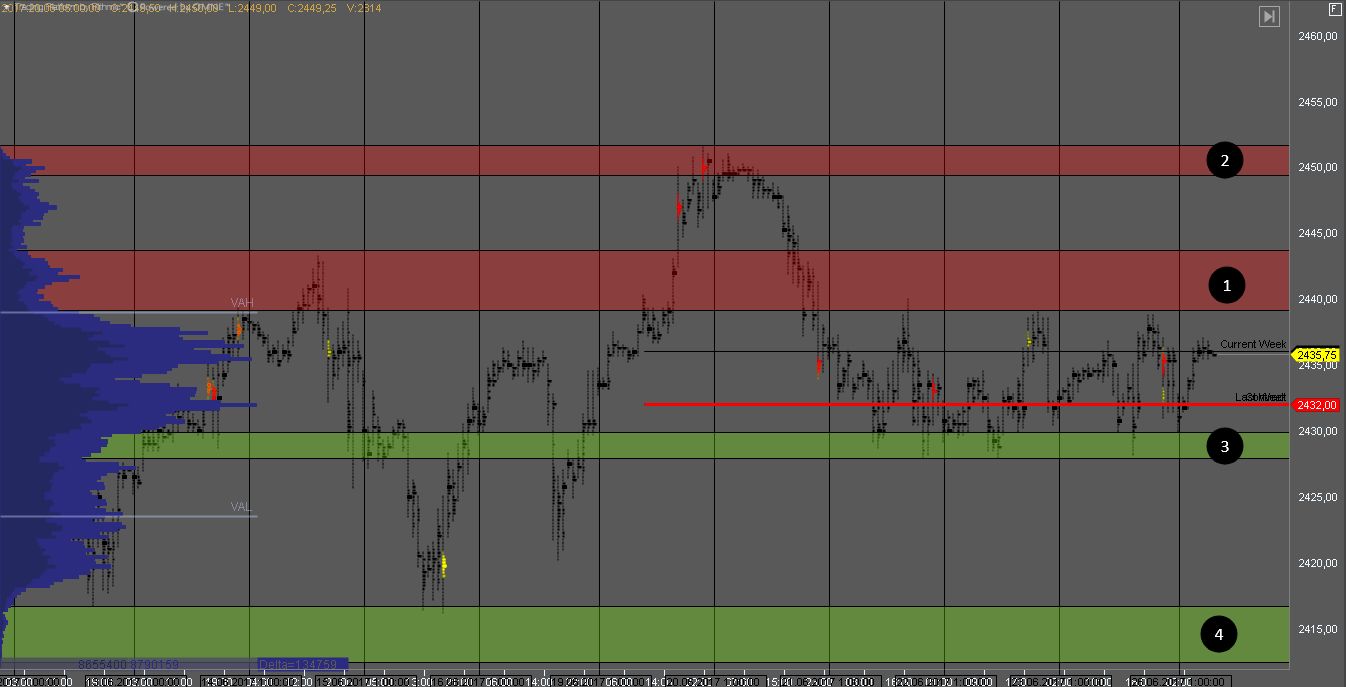Image resolution: width=1346 pixels, height=687 pixels.
Task: Click the Delta value box at bottom
Action: (x=302, y=663)
